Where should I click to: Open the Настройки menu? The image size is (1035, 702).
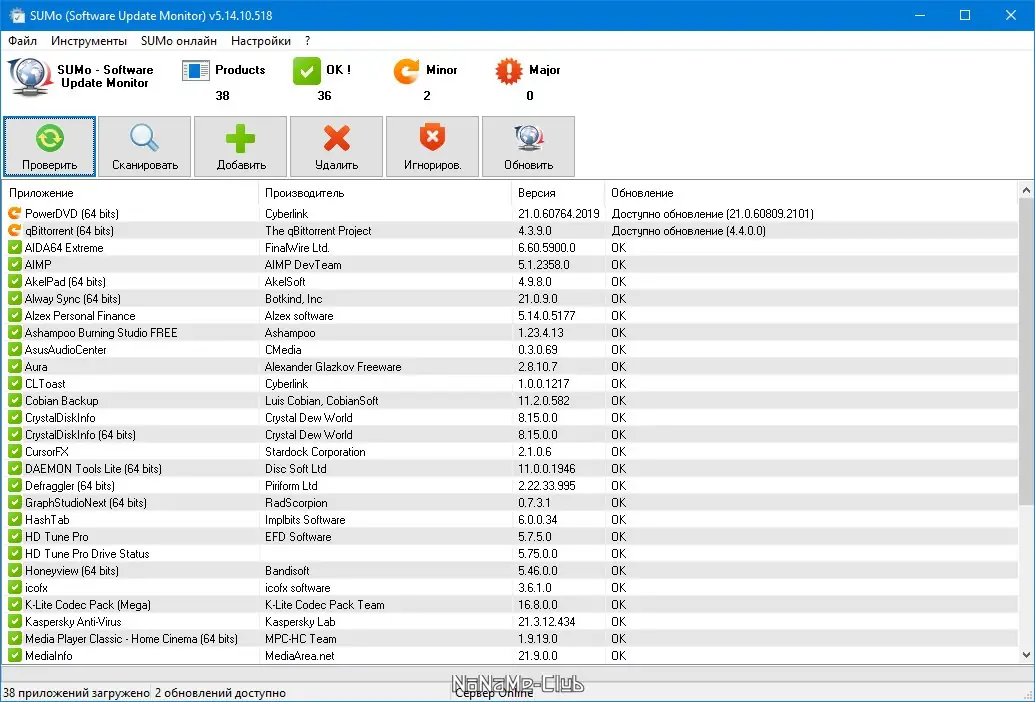pos(260,41)
